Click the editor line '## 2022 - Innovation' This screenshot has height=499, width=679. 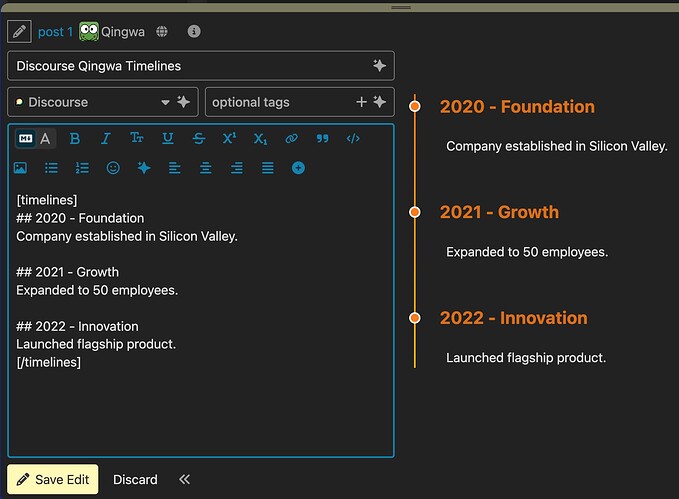tap(78, 326)
